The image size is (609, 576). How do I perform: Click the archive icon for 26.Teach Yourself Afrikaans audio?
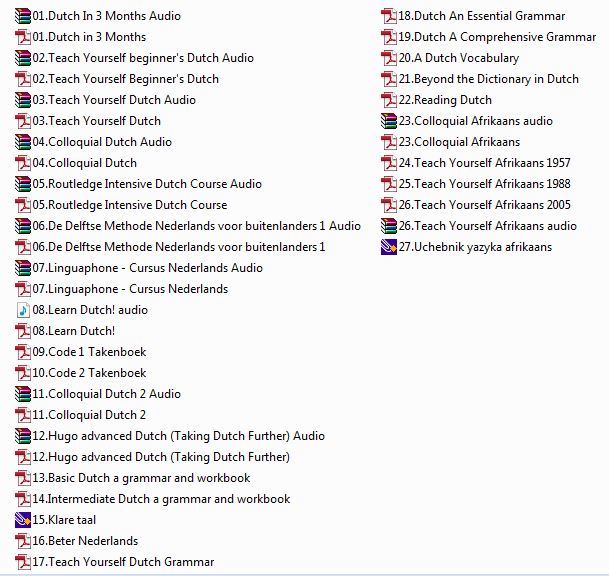[389, 226]
